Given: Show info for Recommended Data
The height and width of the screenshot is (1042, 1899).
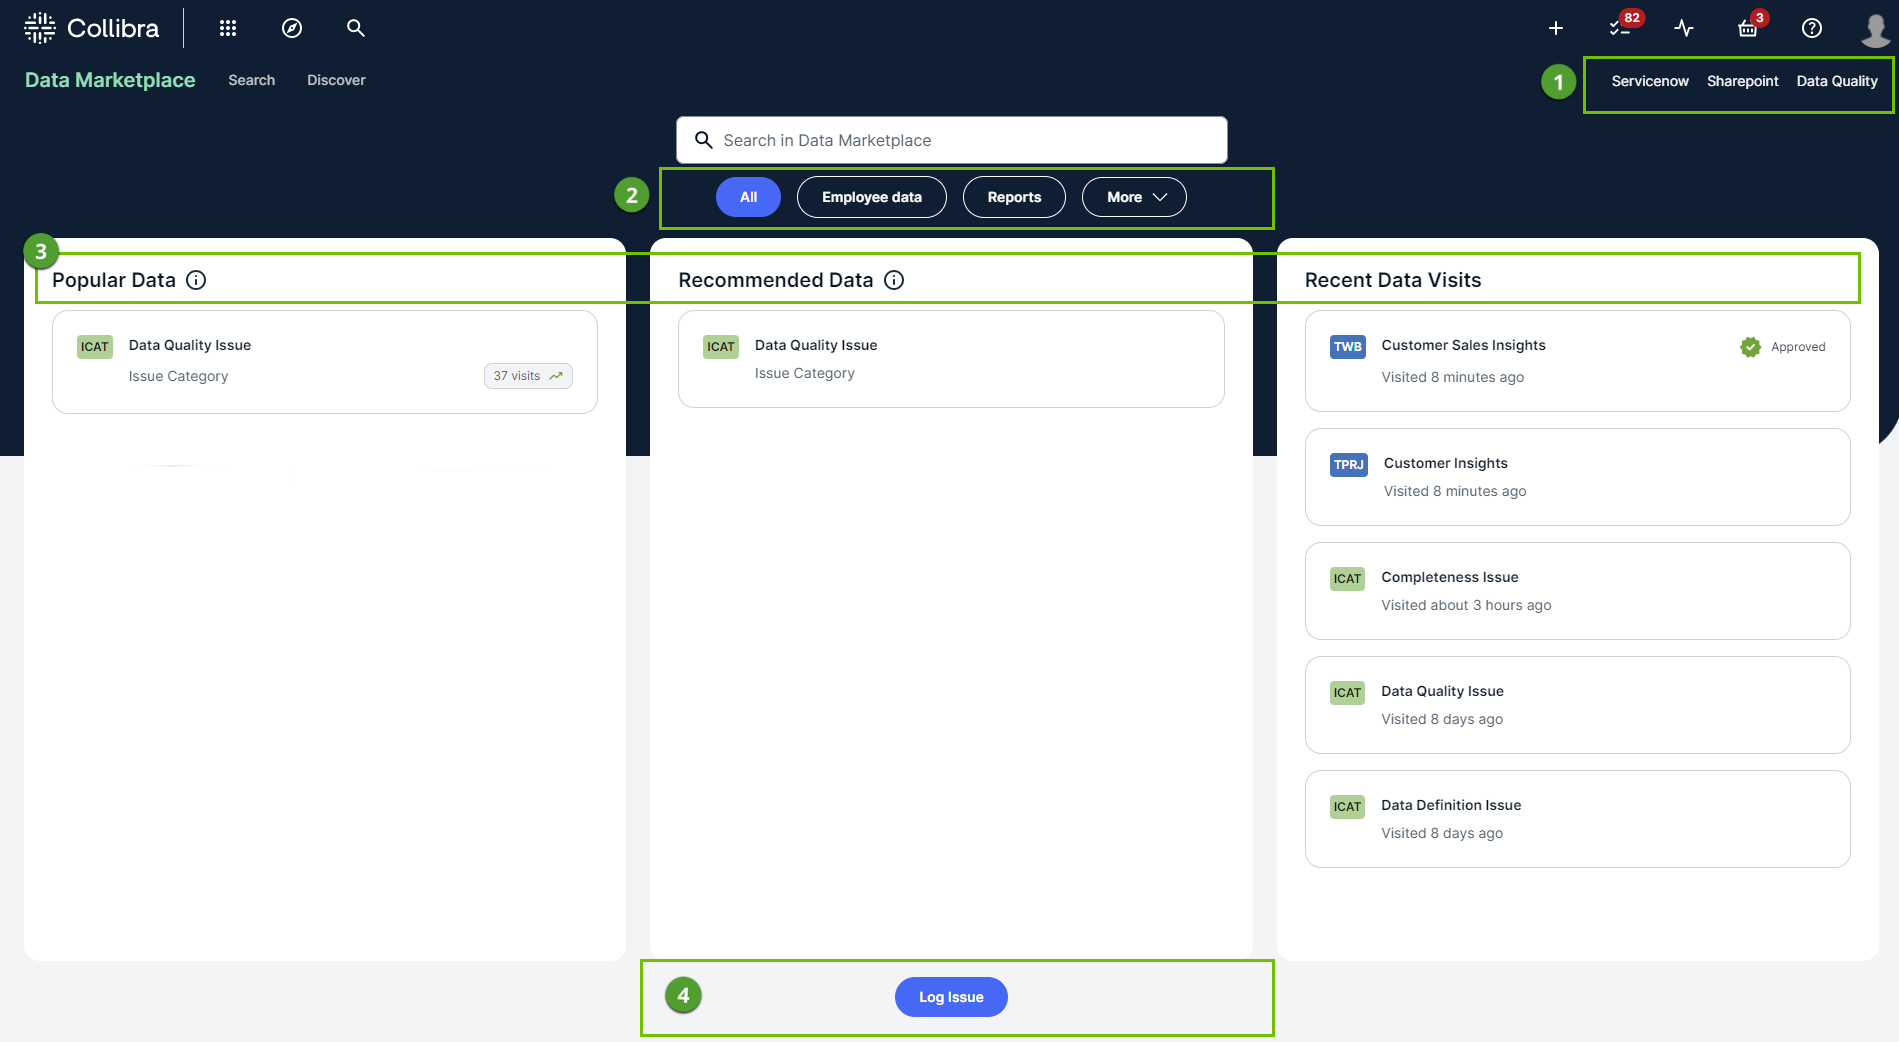Looking at the screenshot, I should [894, 280].
